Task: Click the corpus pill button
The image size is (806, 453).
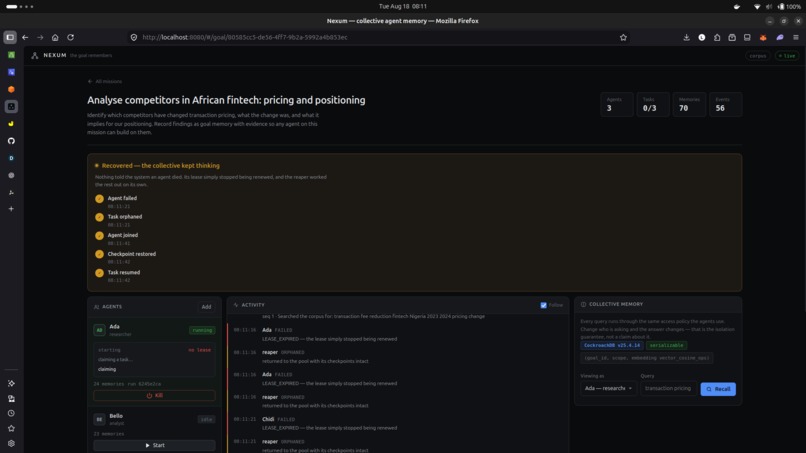Action: pyautogui.click(x=757, y=56)
